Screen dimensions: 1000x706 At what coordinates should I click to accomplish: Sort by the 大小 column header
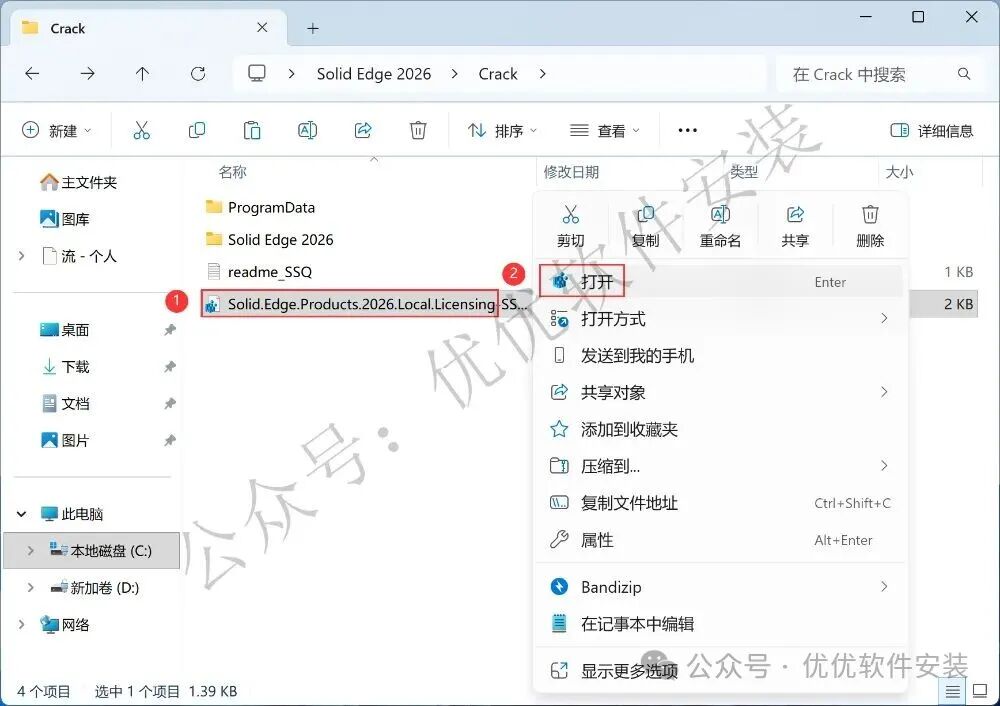[899, 172]
